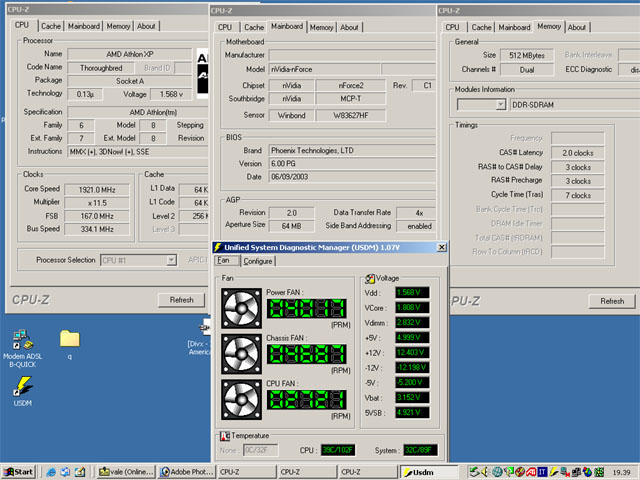Click the Power FAN icon in USDM

[x=241, y=308]
